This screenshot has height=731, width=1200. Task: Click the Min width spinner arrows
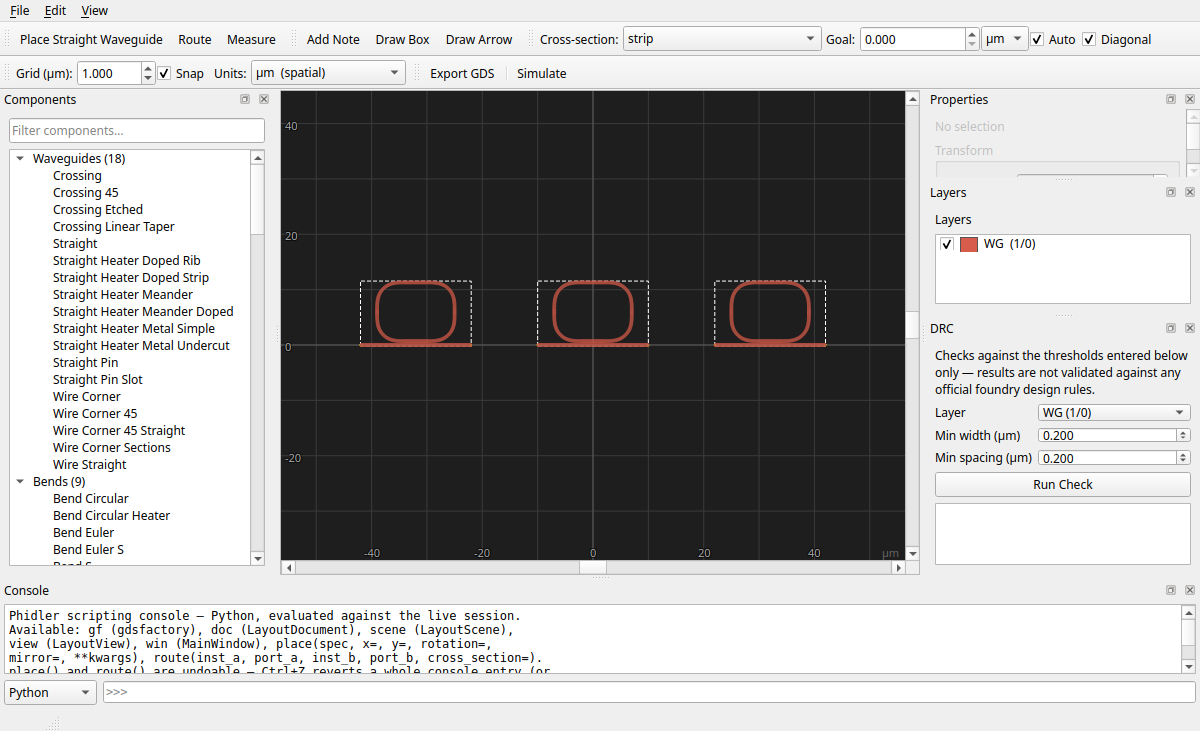(1183, 435)
